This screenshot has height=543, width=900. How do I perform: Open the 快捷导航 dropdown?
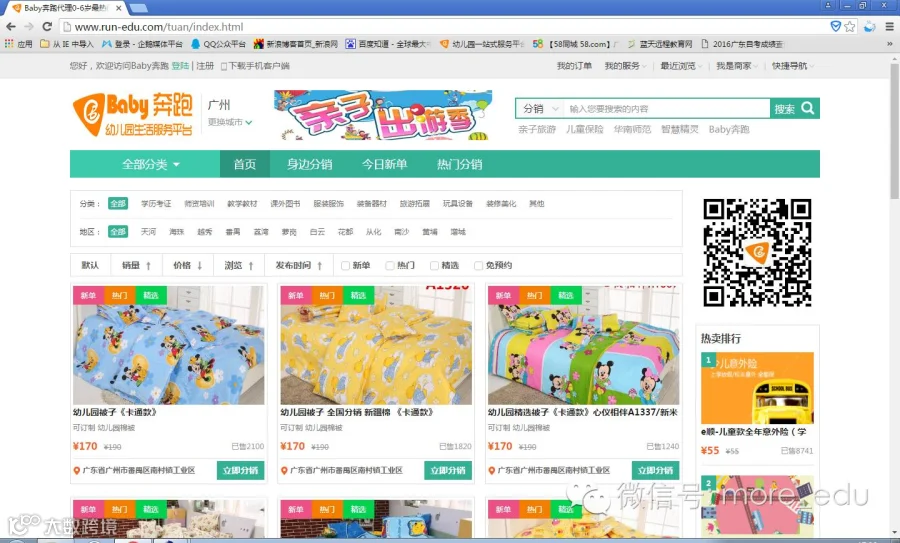(792, 65)
